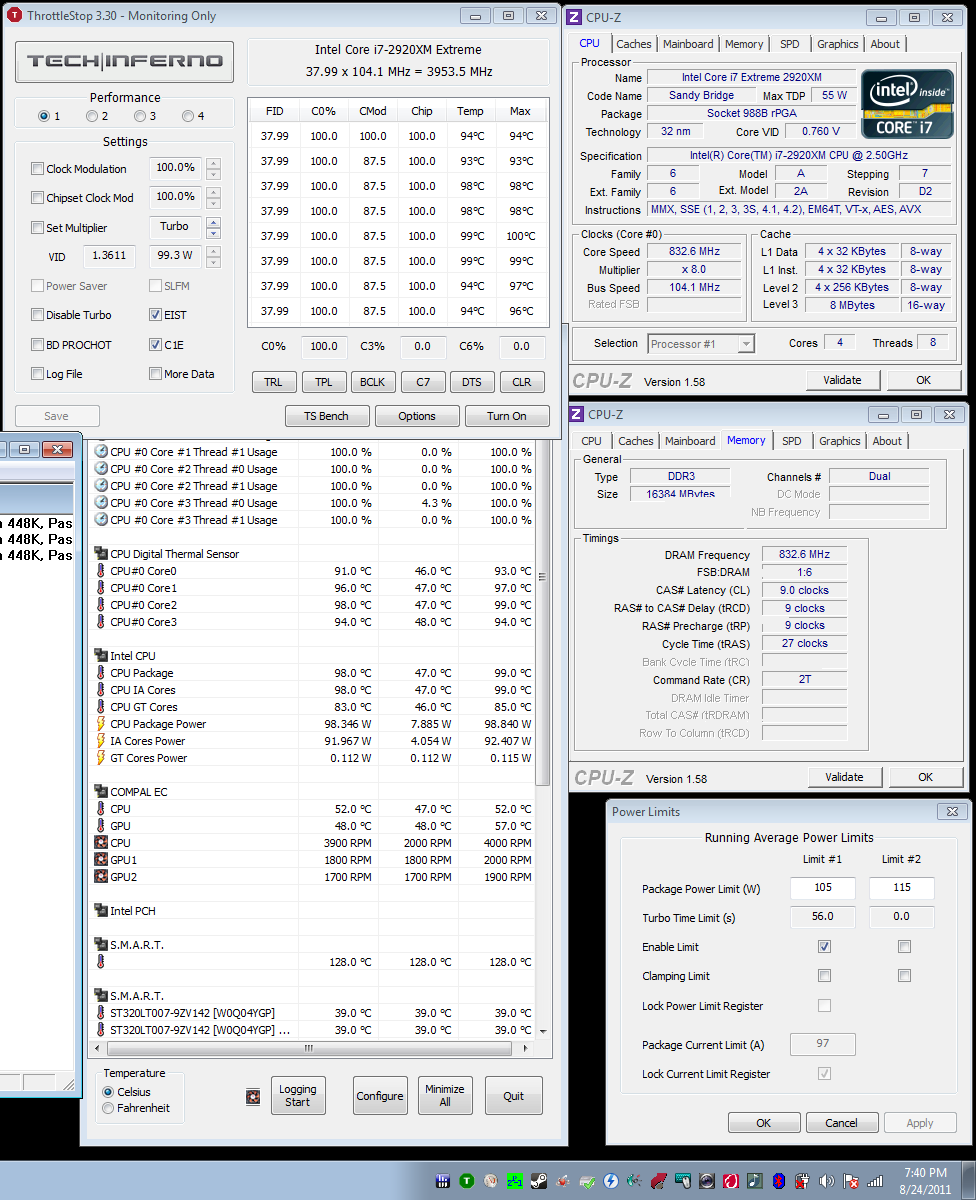Tick the Set Multiplier checkbox
Screen dimensions: 976x1200
point(37,227)
